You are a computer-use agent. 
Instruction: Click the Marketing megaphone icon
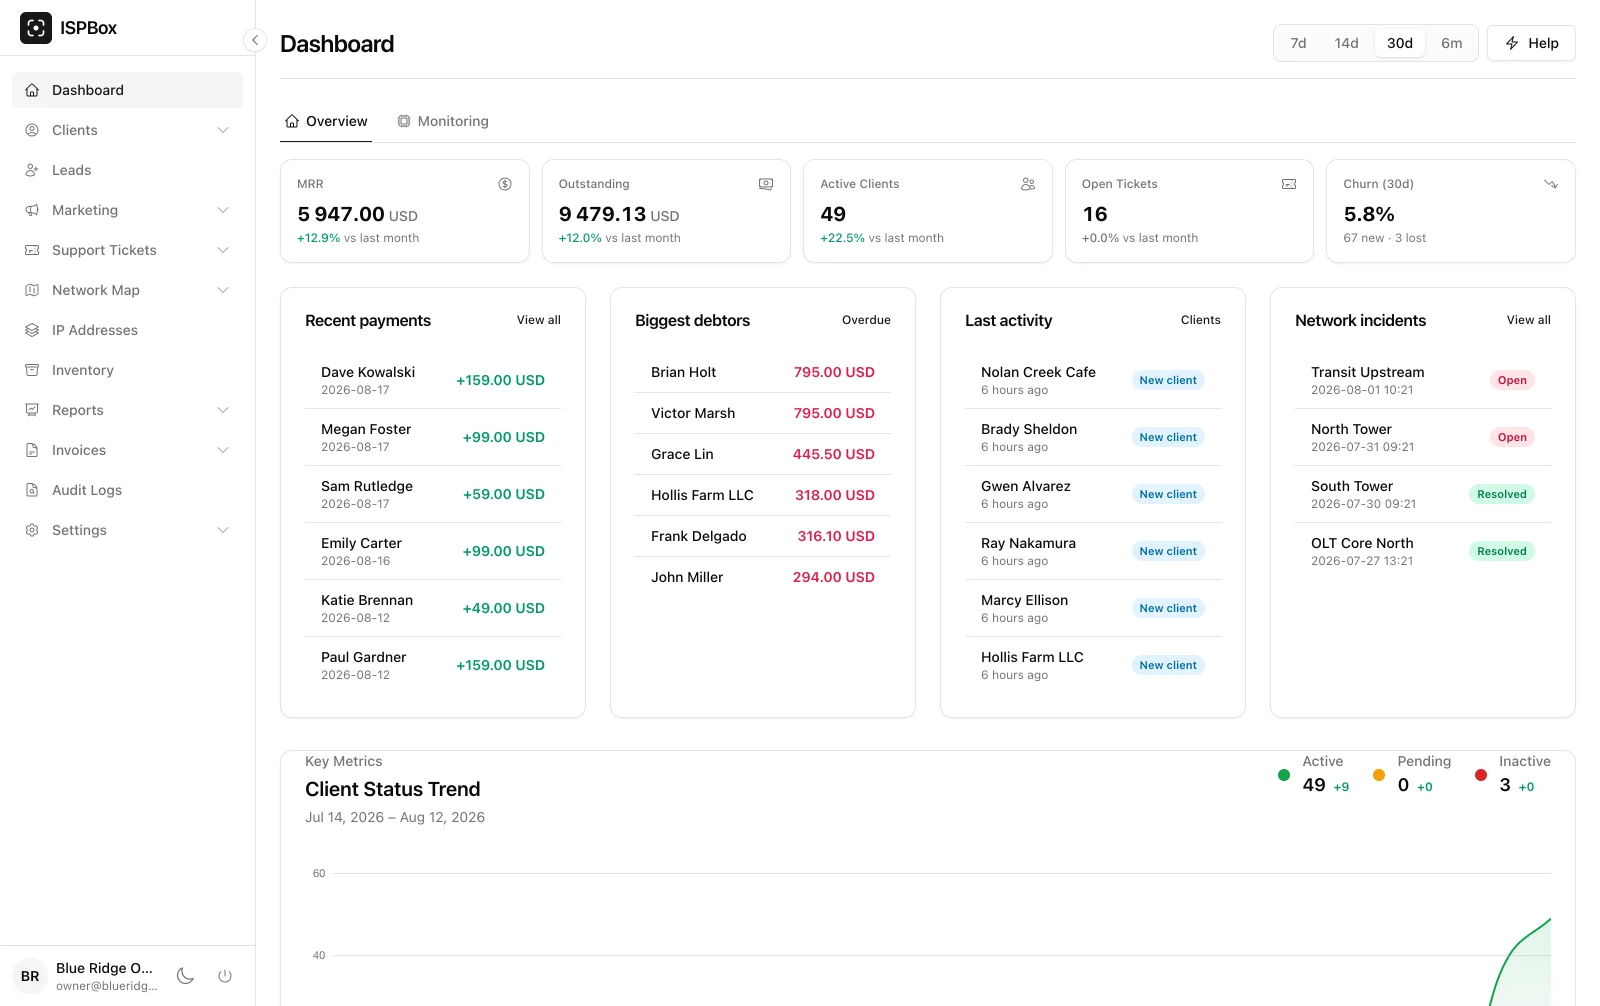(32, 210)
